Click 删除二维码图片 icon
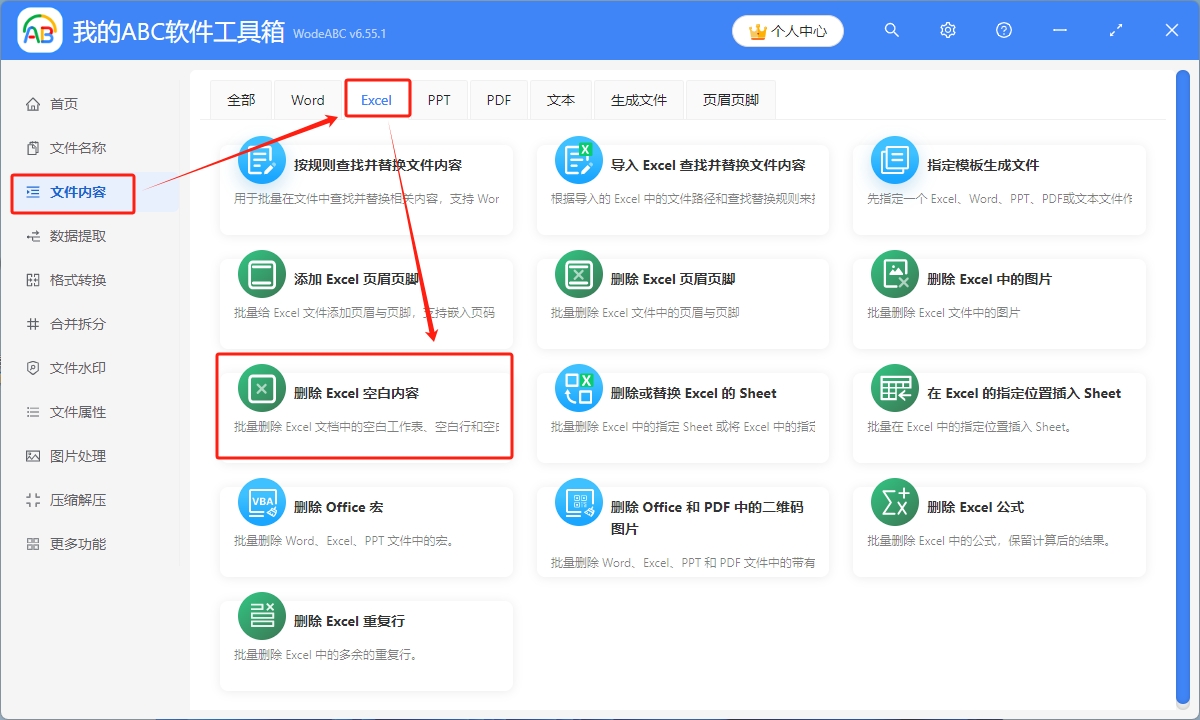The width and height of the screenshot is (1200, 720). pos(579,502)
